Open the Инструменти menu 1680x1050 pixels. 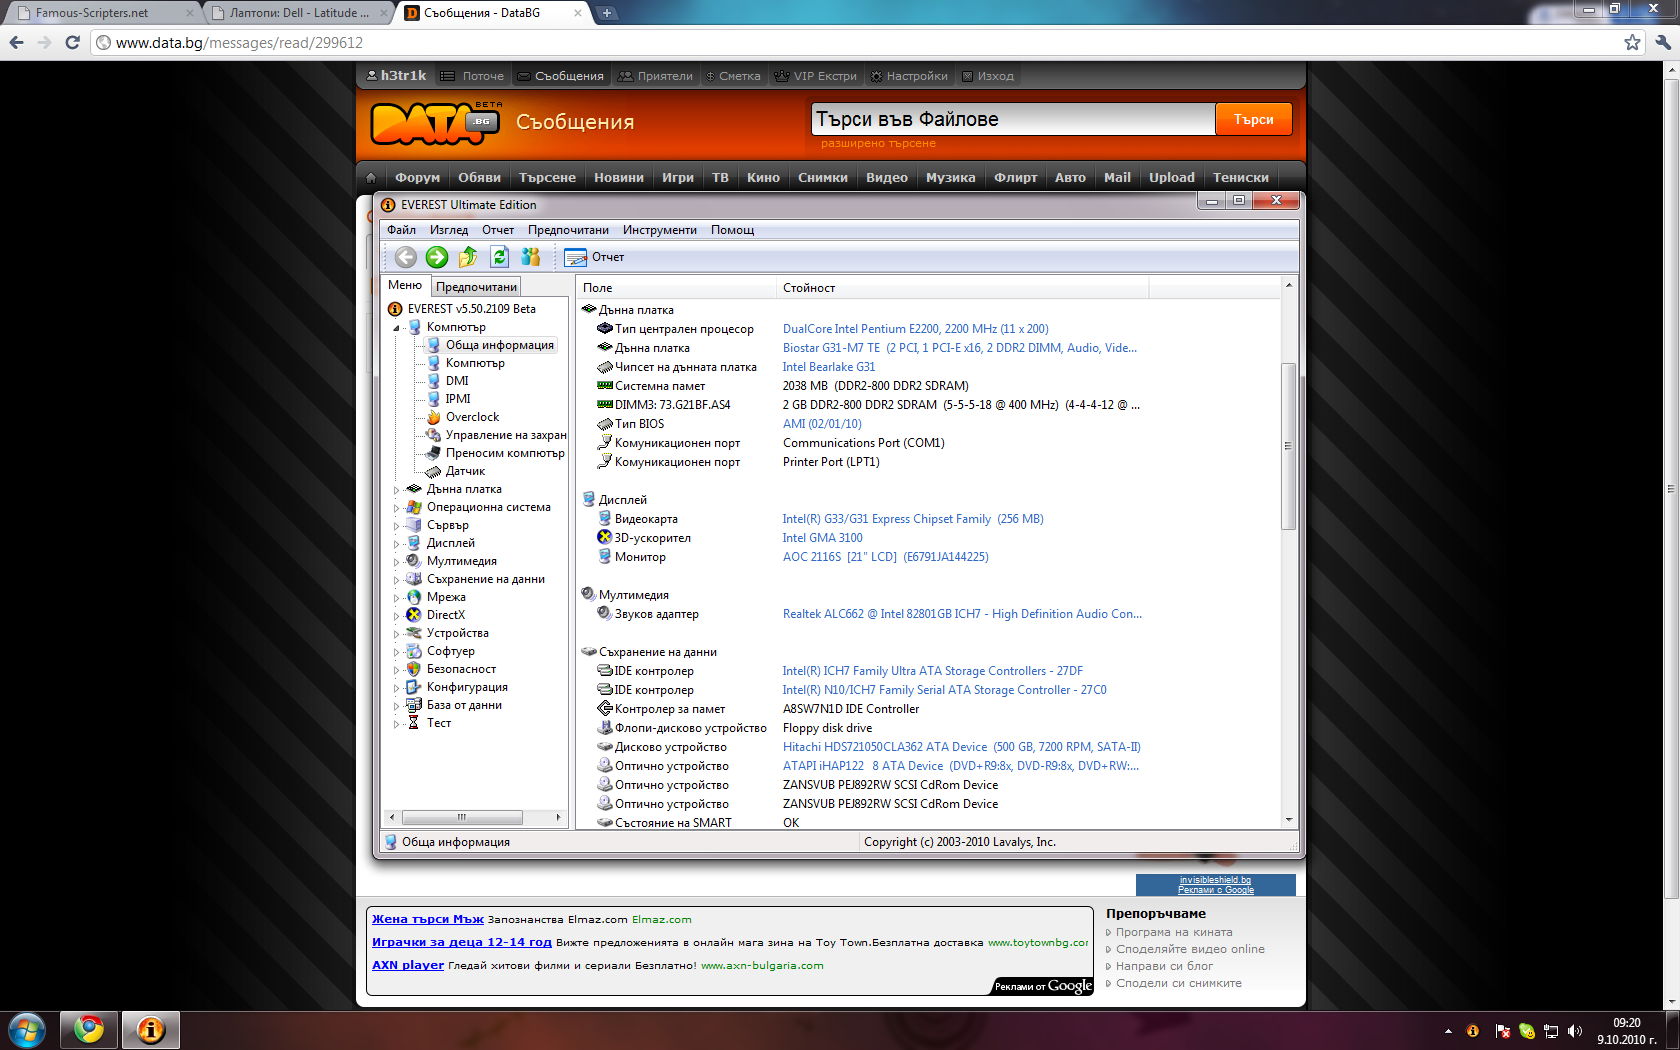point(659,230)
